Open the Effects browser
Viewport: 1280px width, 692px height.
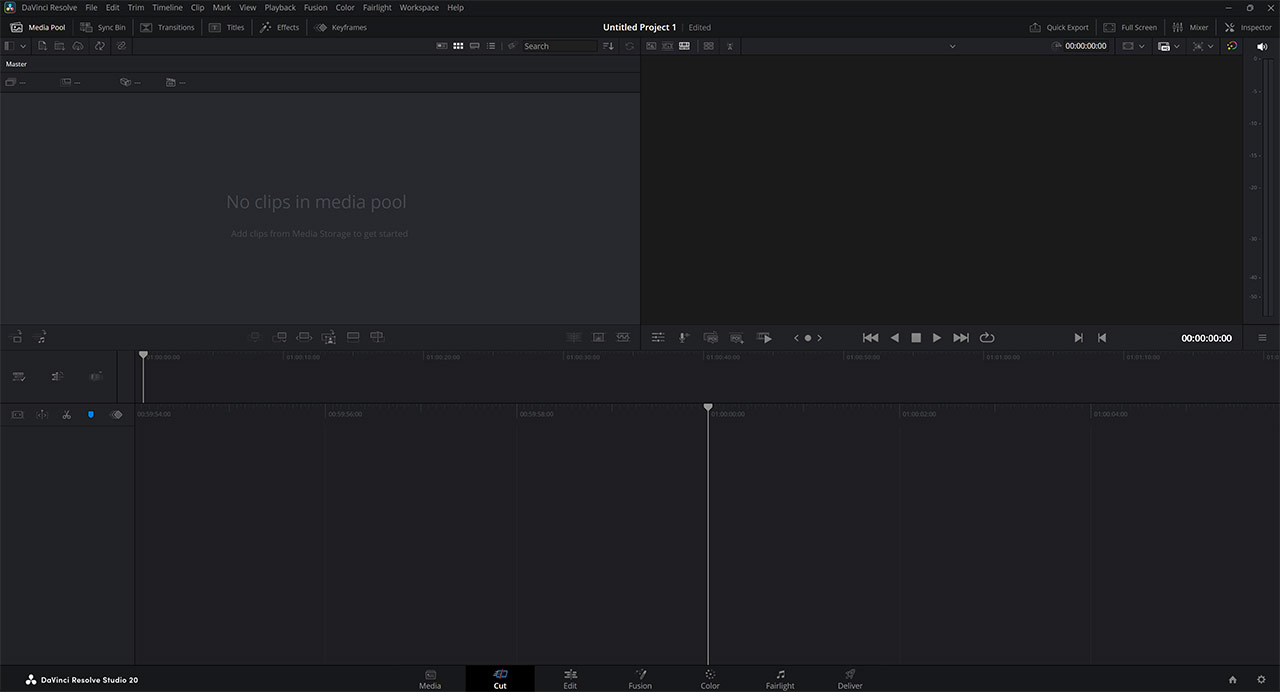[x=279, y=27]
